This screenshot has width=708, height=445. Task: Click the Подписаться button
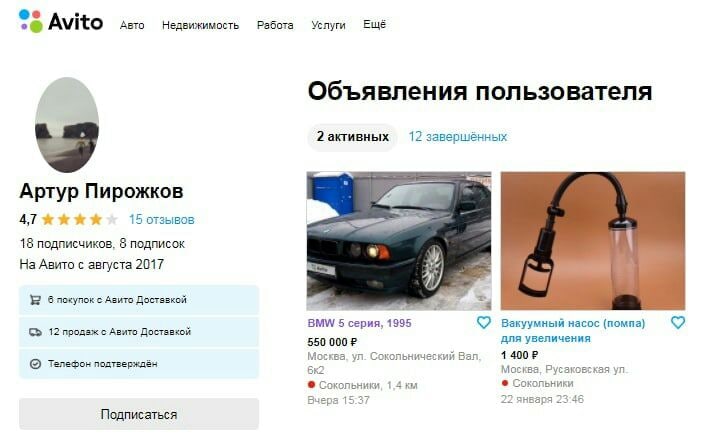[139, 414]
